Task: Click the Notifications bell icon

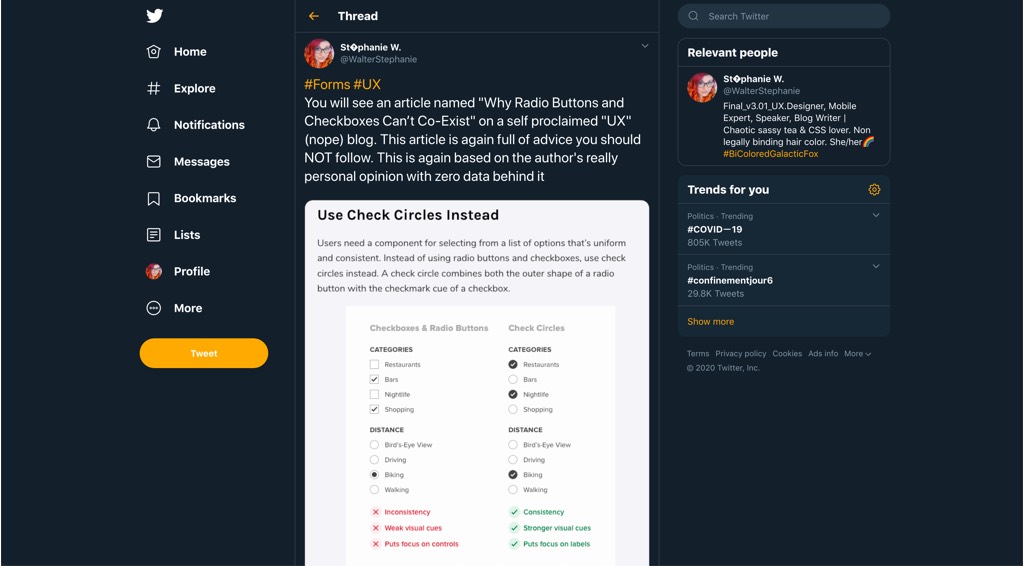Action: pos(154,125)
